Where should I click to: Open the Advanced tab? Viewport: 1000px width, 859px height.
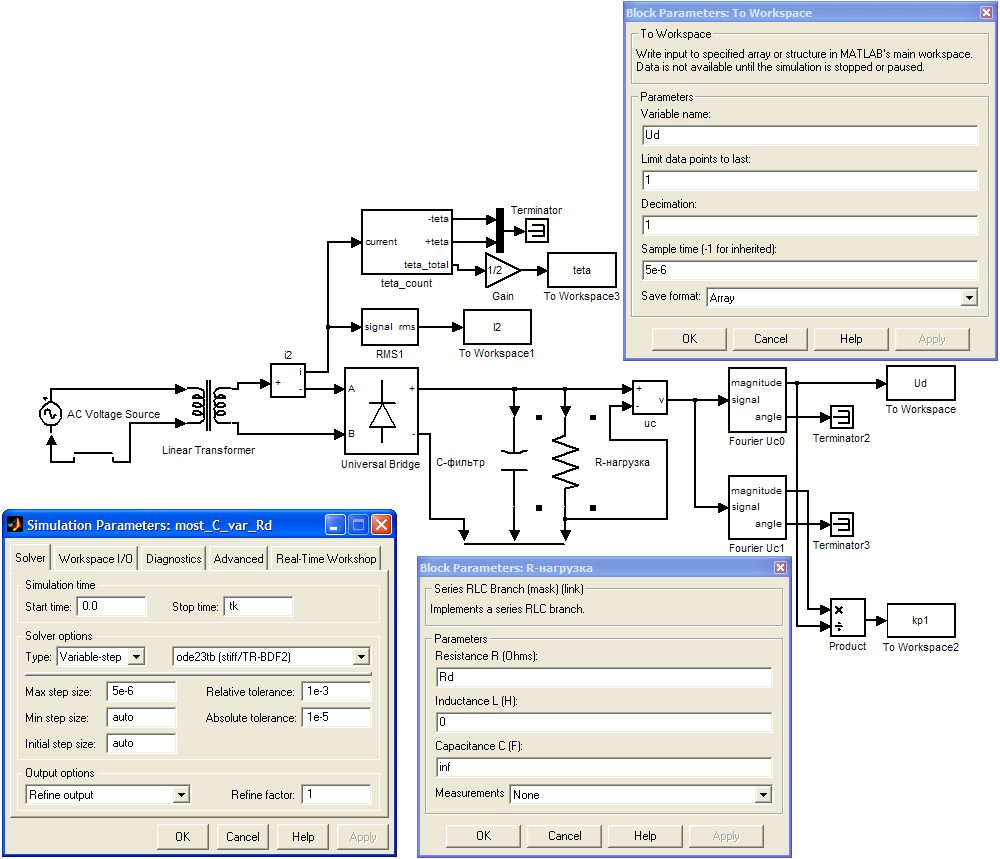(x=239, y=559)
